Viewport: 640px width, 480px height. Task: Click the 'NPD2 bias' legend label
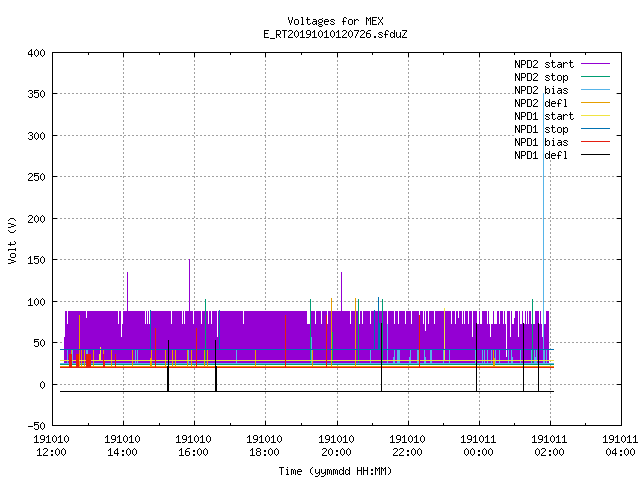click(541, 90)
